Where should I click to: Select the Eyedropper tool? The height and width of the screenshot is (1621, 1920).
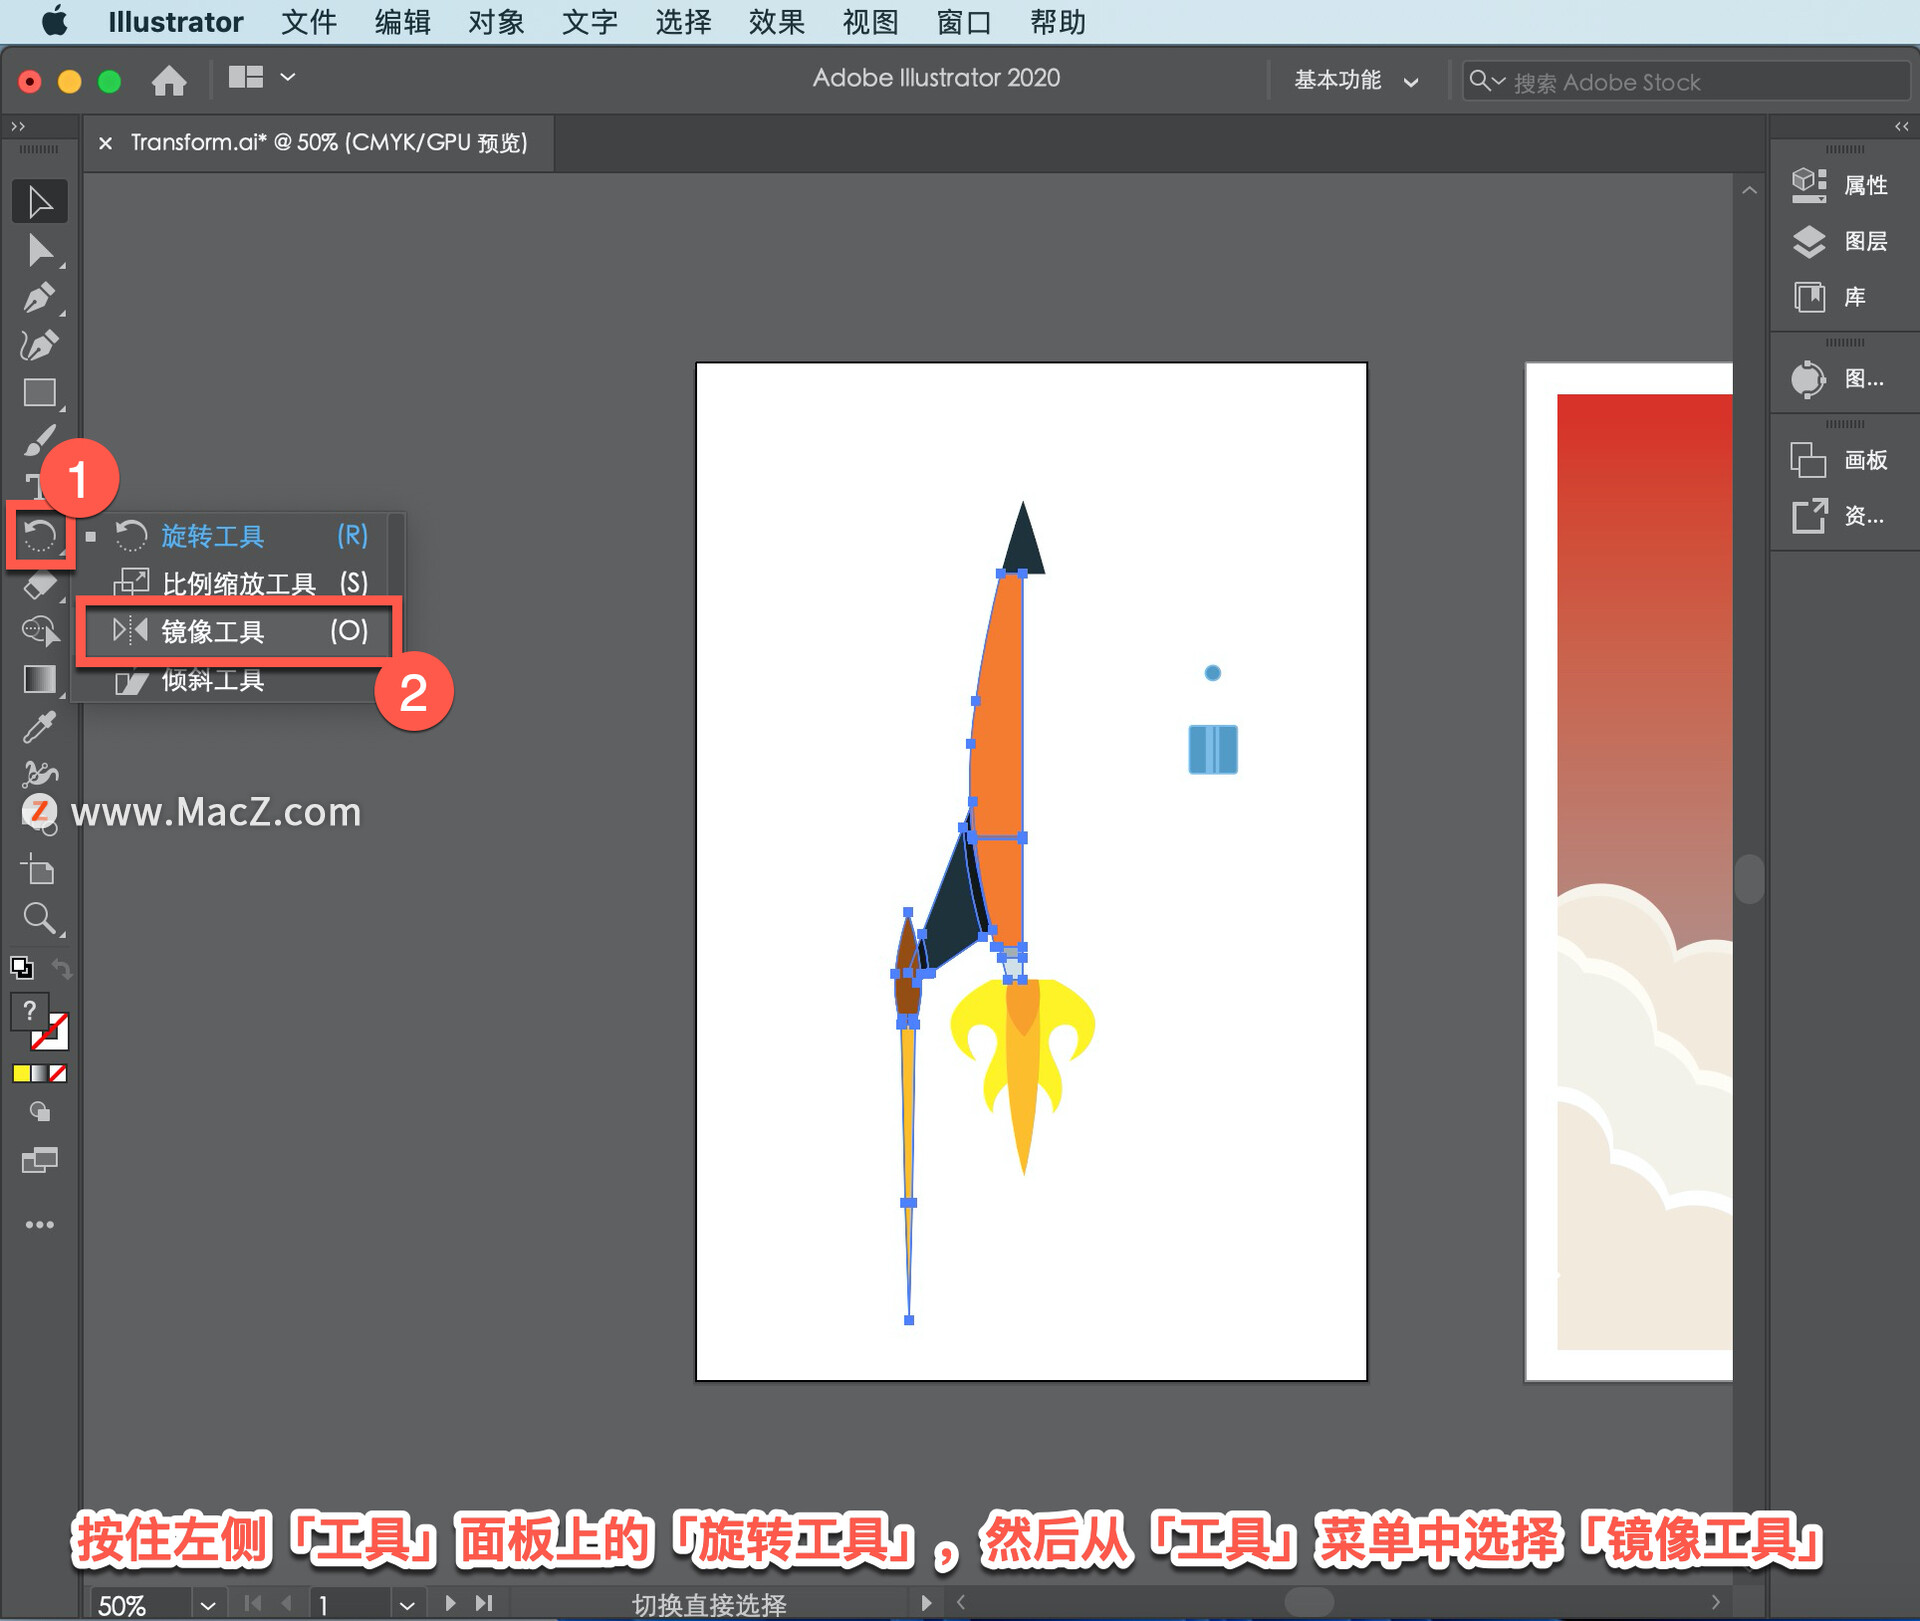(40, 727)
